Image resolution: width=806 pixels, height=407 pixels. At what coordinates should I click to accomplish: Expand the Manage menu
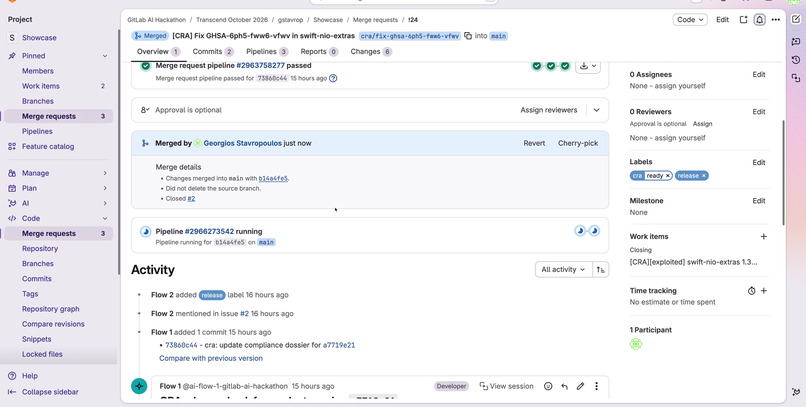105,173
